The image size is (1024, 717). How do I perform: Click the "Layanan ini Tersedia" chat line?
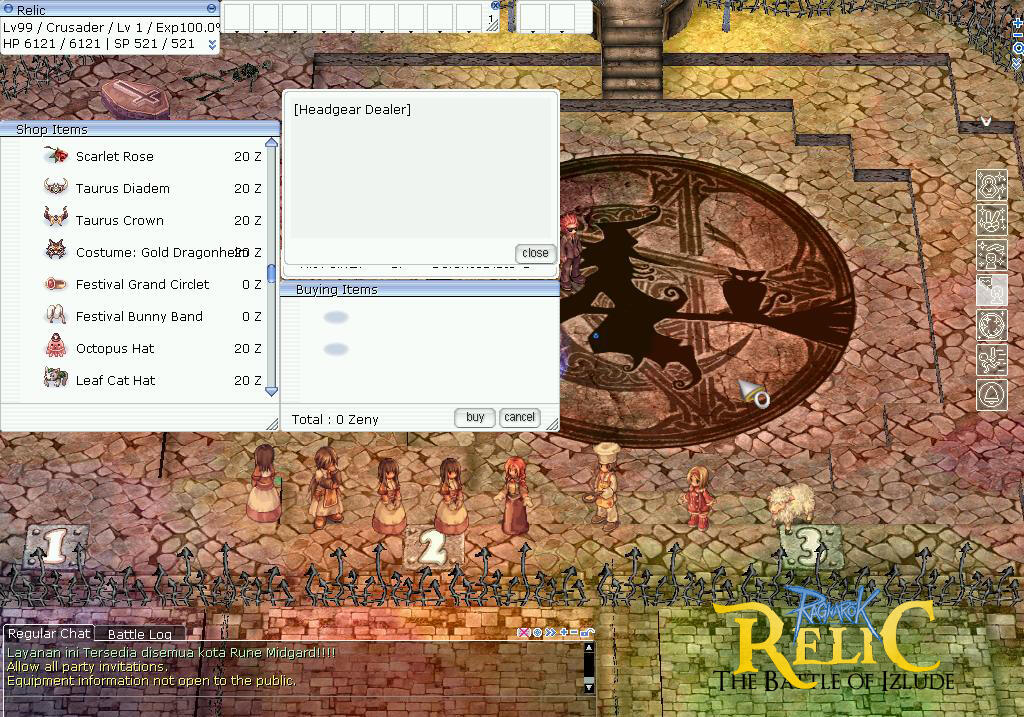tap(171, 652)
